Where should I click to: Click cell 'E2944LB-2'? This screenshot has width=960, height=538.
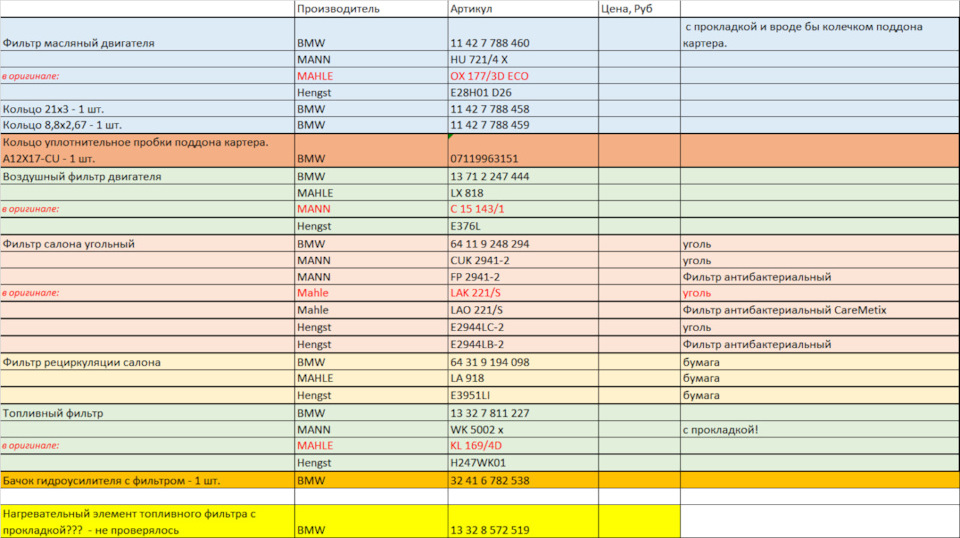(523, 344)
